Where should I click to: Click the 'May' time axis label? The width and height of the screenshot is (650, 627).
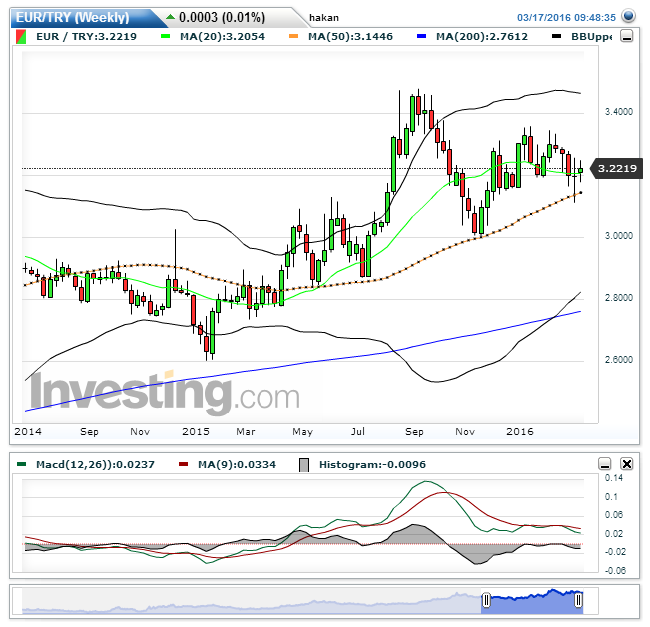302,432
